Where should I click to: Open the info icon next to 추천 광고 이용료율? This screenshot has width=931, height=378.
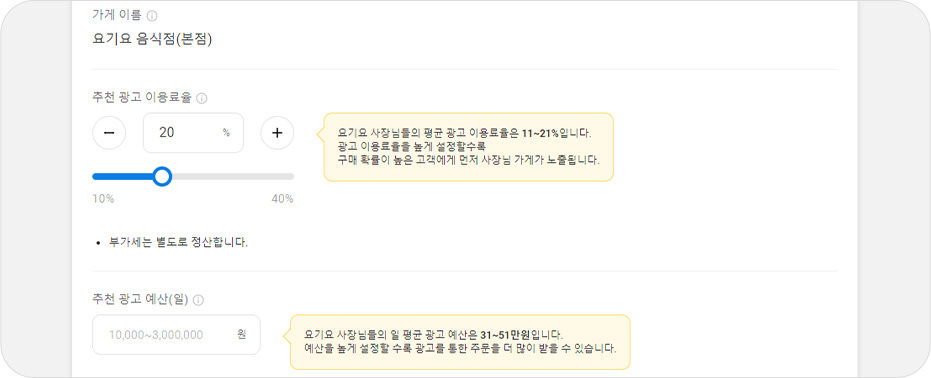point(201,99)
